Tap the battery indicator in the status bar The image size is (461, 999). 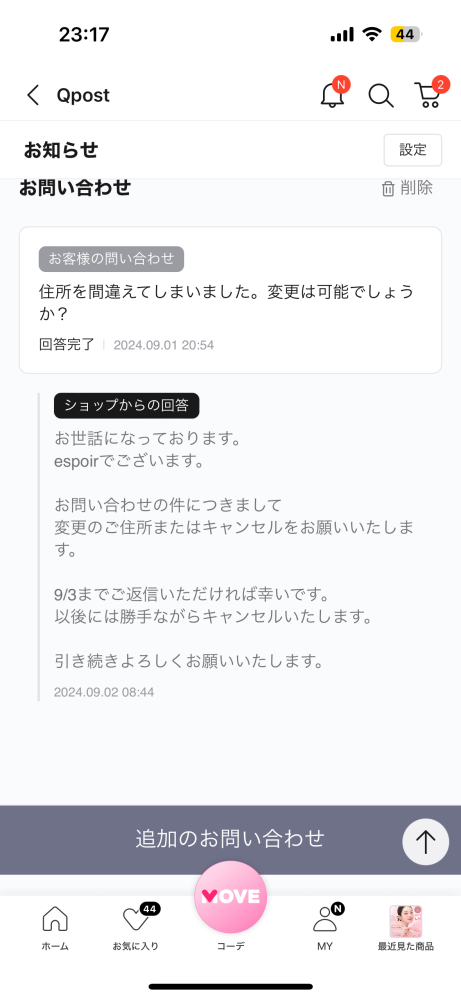[x=406, y=34]
